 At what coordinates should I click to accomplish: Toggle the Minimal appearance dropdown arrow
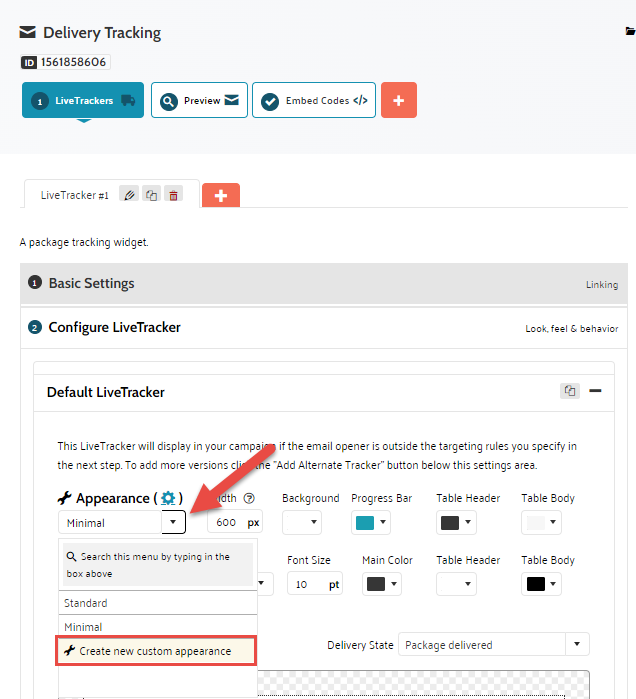[x=173, y=522]
